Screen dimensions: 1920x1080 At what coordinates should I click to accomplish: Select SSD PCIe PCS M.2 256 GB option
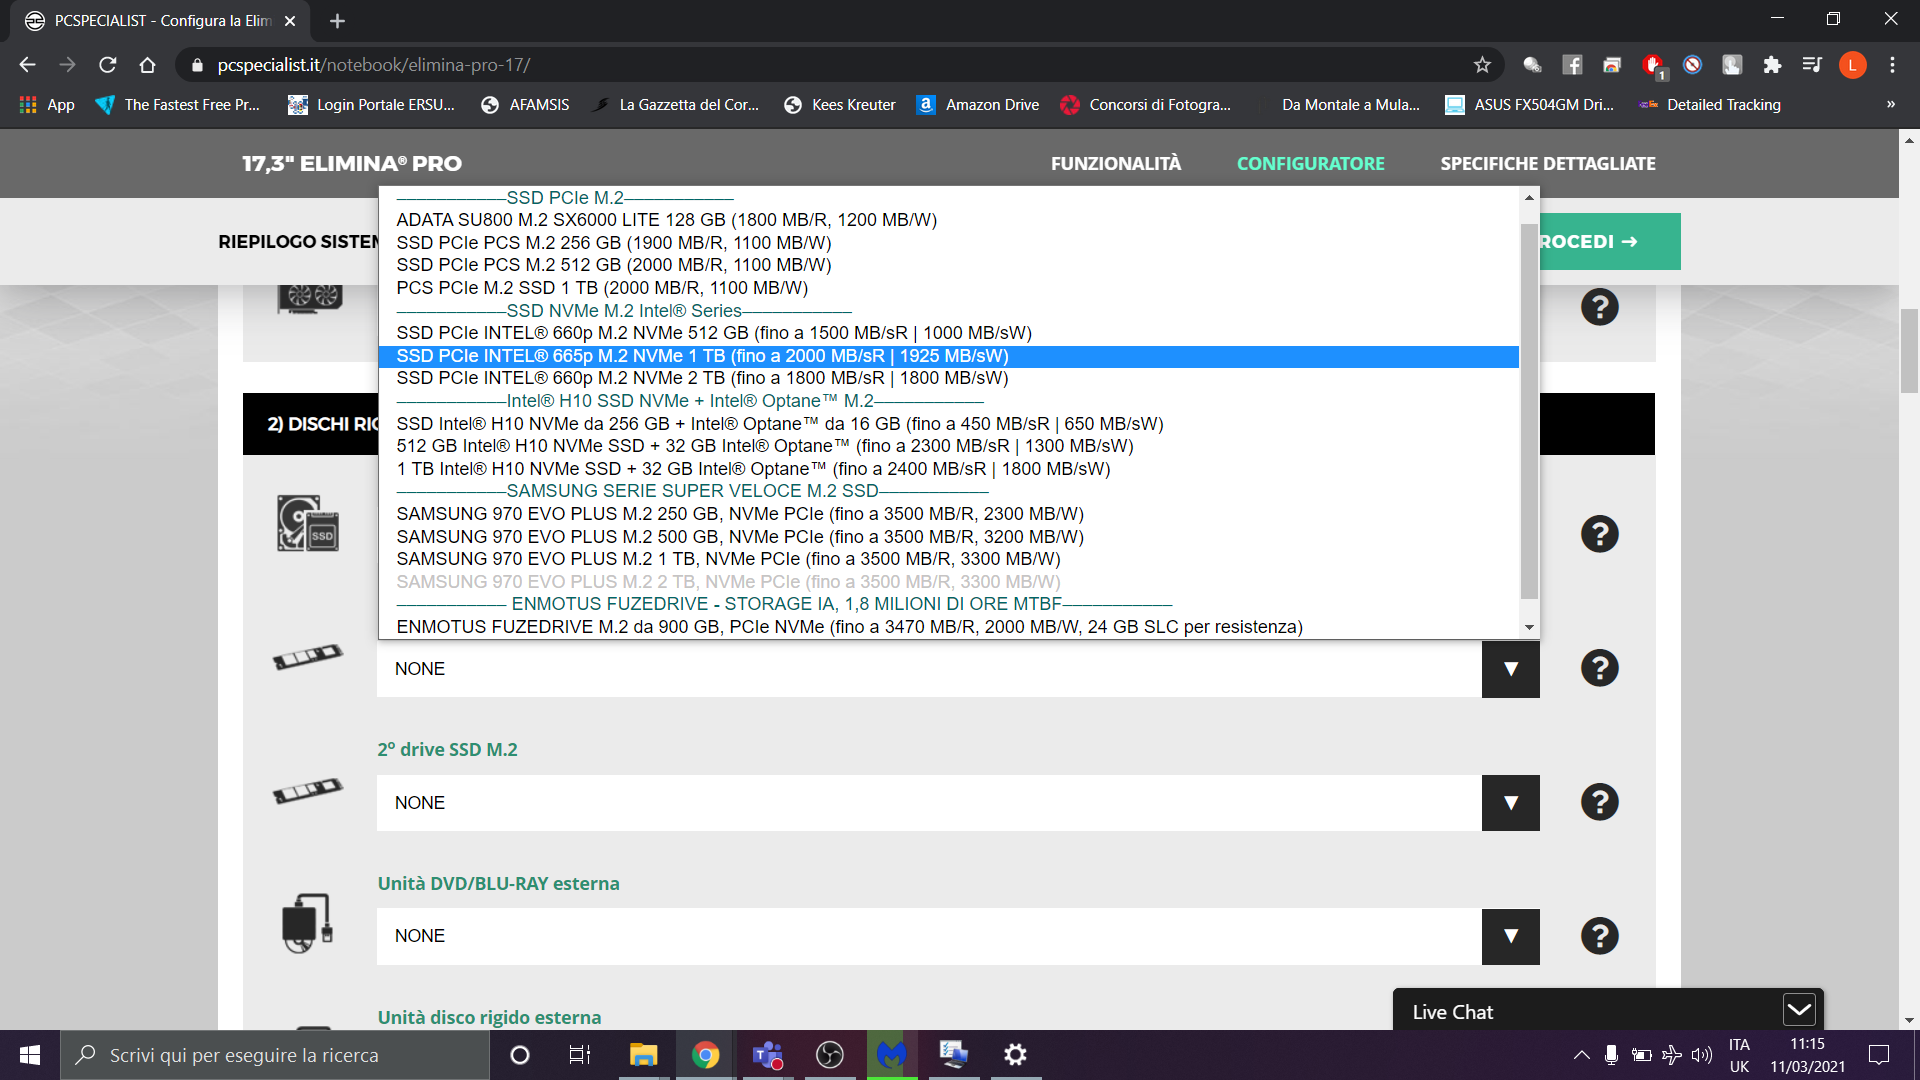948,243
